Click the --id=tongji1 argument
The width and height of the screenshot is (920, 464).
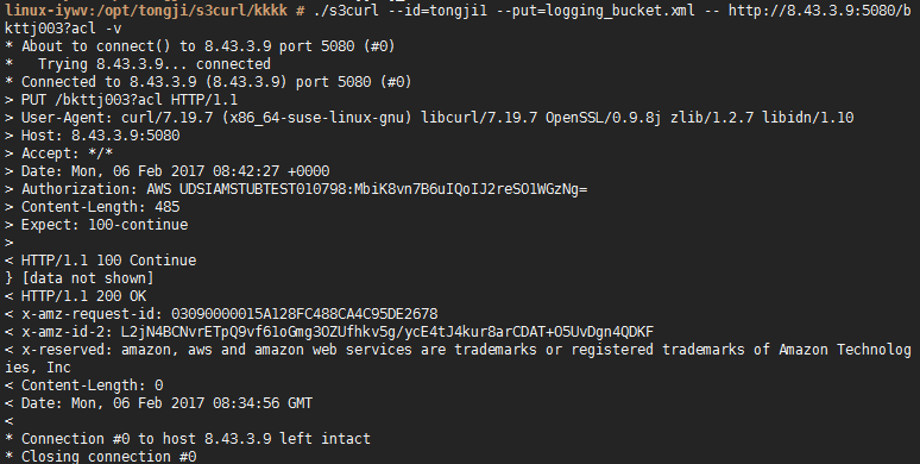pyautogui.click(x=446, y=10)
